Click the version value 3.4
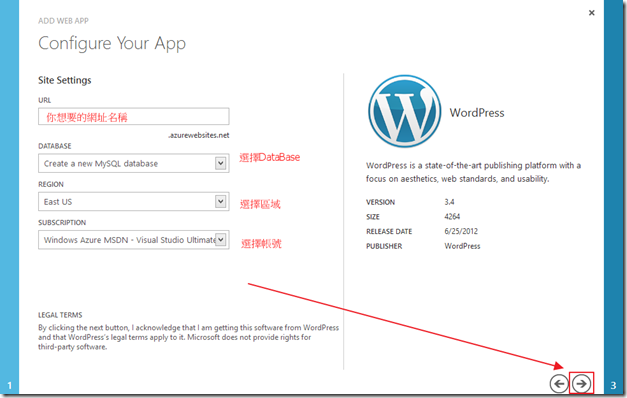 (449, 202)
